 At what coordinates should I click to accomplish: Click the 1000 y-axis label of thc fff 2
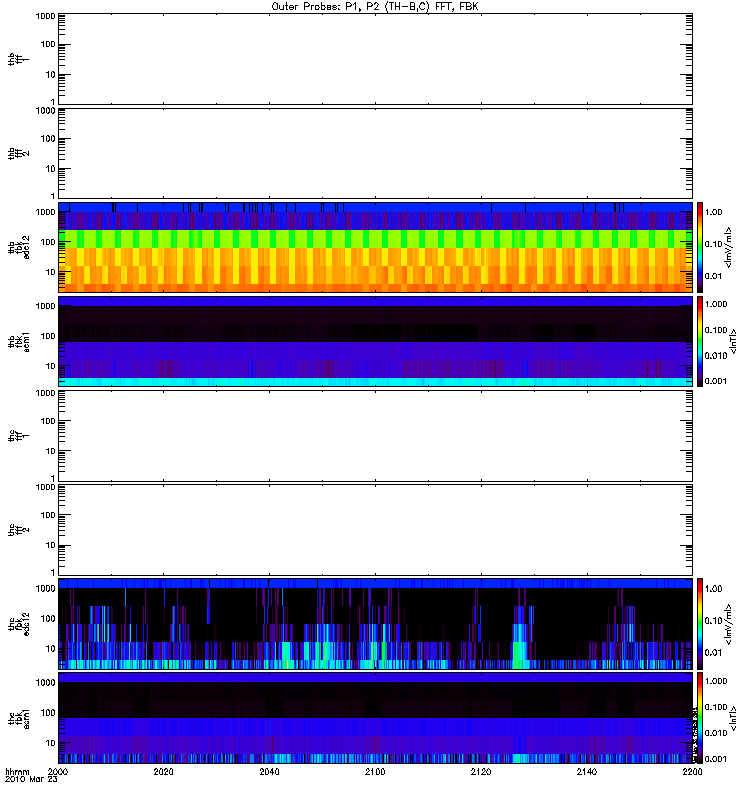click(x=46, y=487)
